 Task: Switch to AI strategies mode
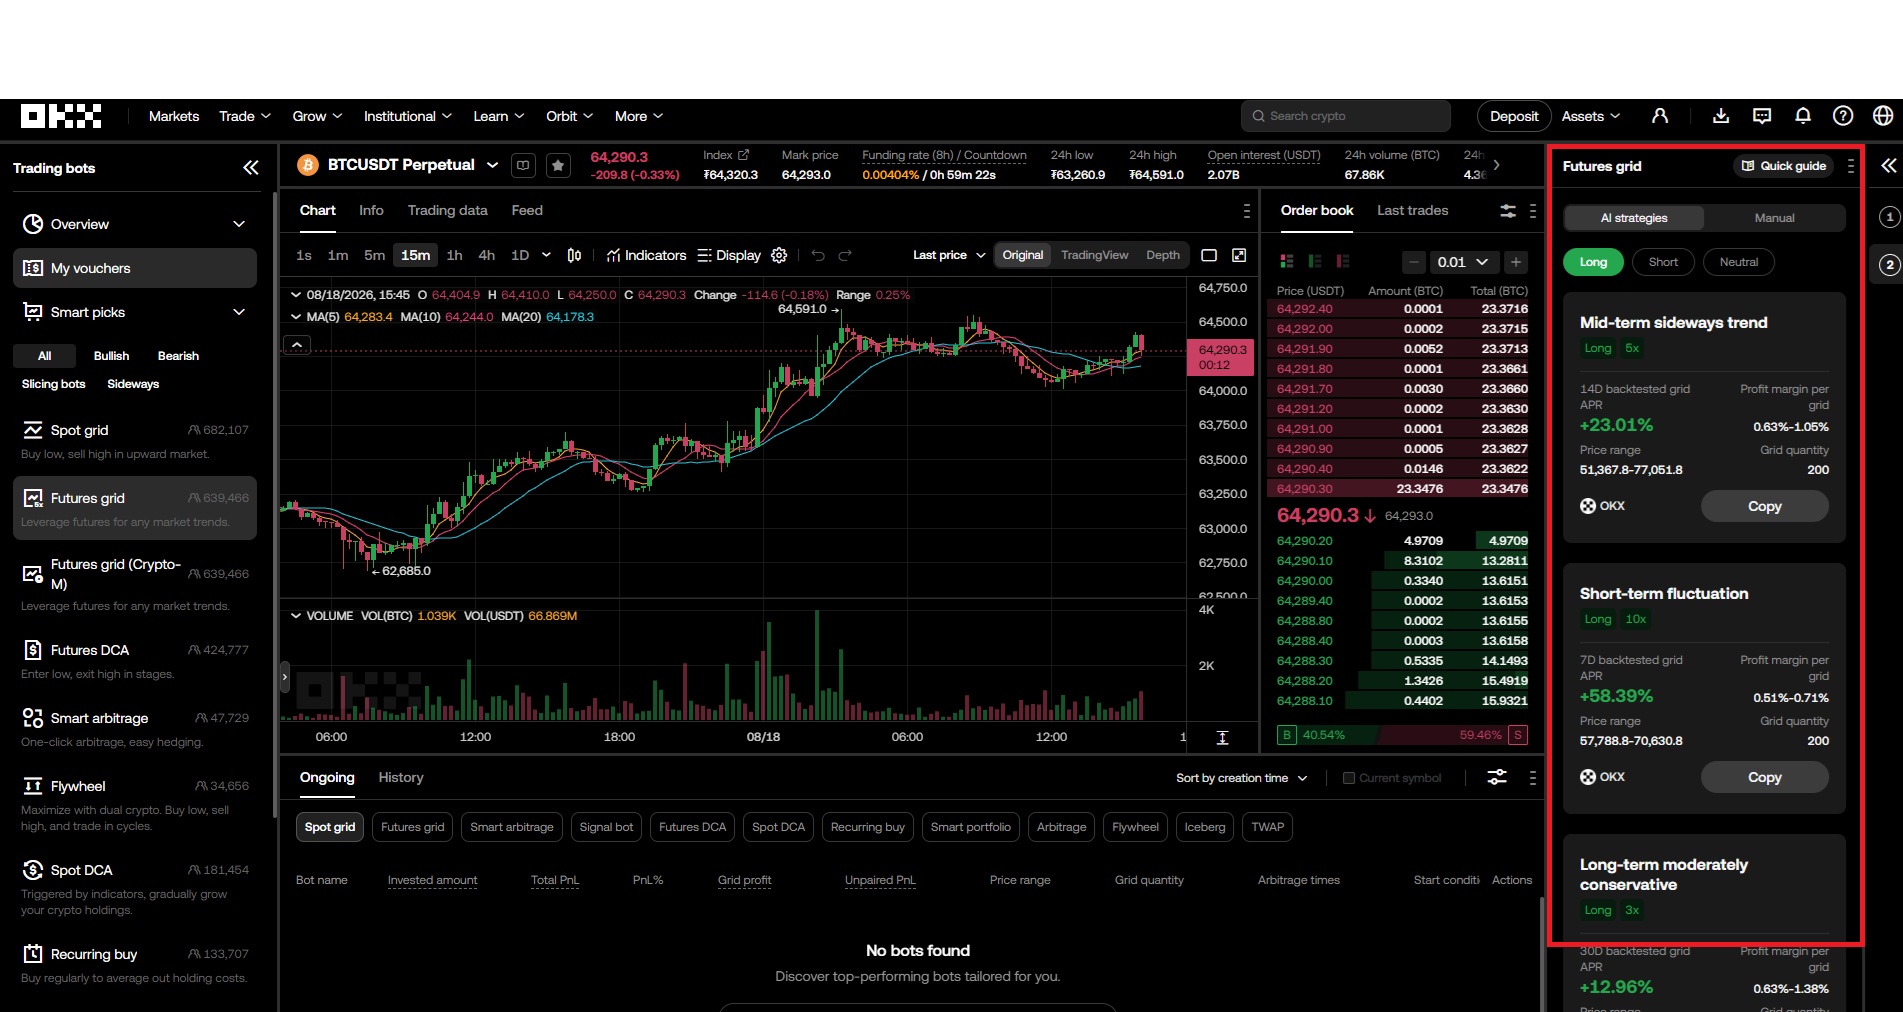[1634, 218]
